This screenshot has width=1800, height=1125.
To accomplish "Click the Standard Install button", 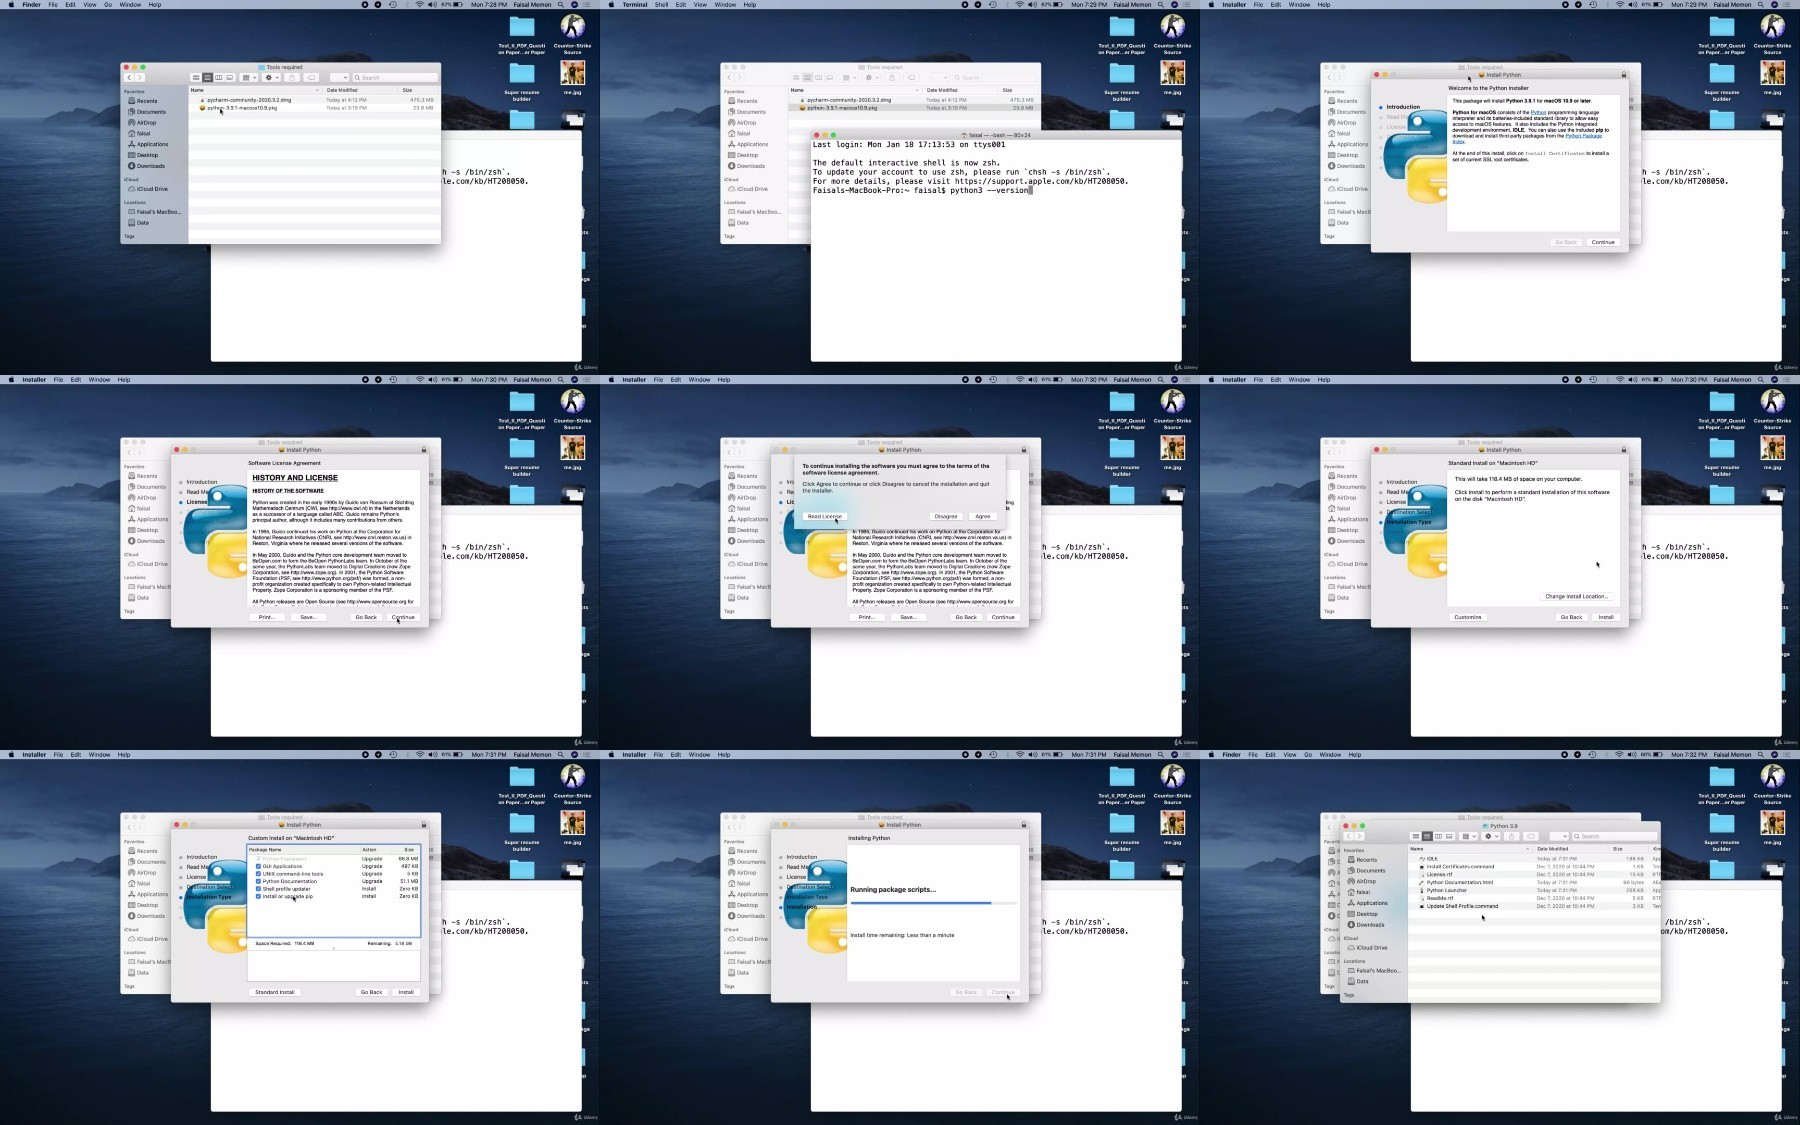I will pyautogui.click(x=275, y=992).
